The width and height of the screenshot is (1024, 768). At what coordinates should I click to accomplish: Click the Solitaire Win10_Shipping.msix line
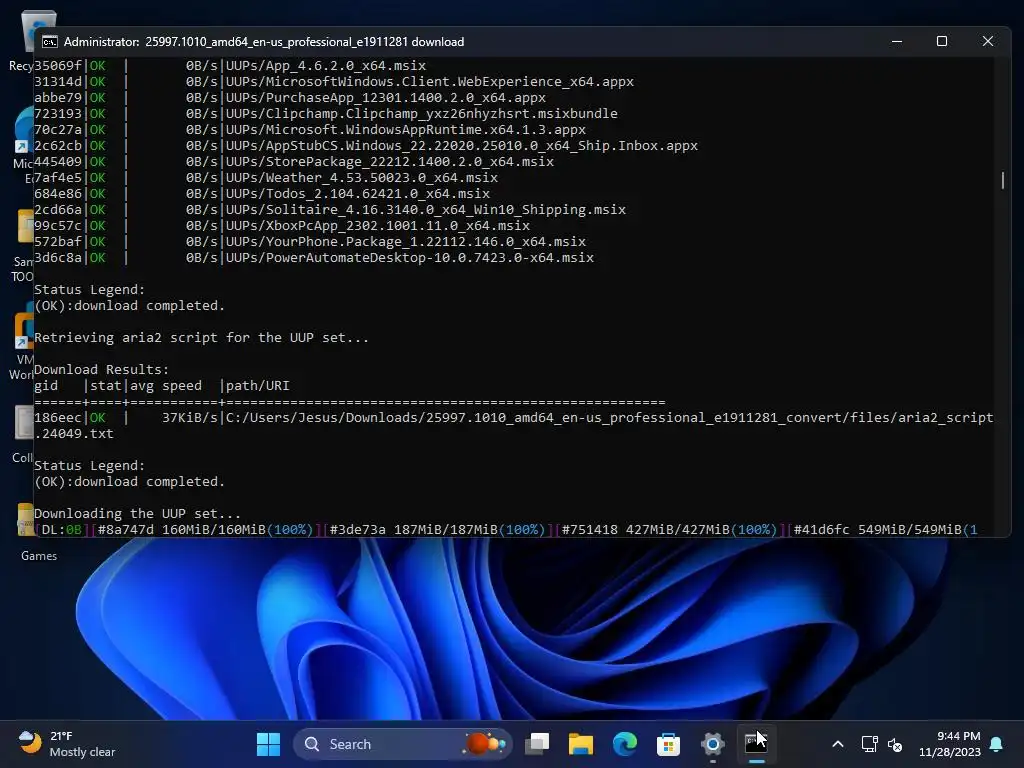coord(330,210)
